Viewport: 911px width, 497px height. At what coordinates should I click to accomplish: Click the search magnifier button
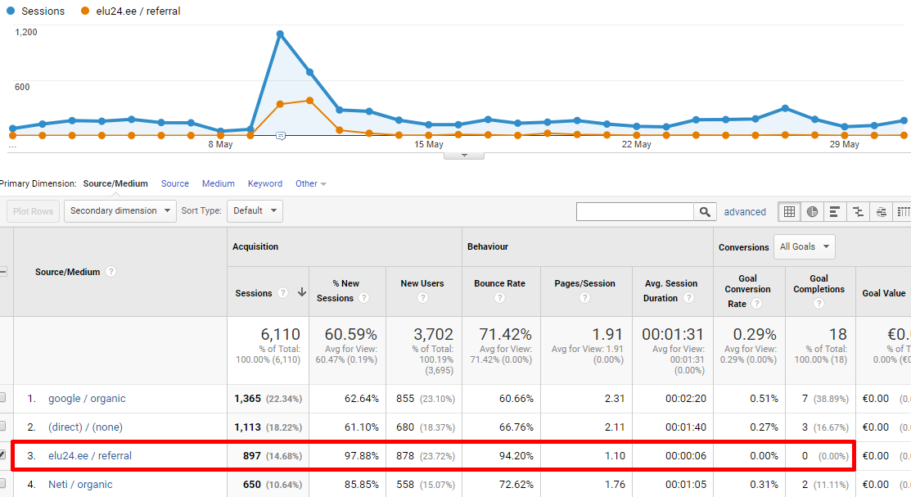point(705,212)
